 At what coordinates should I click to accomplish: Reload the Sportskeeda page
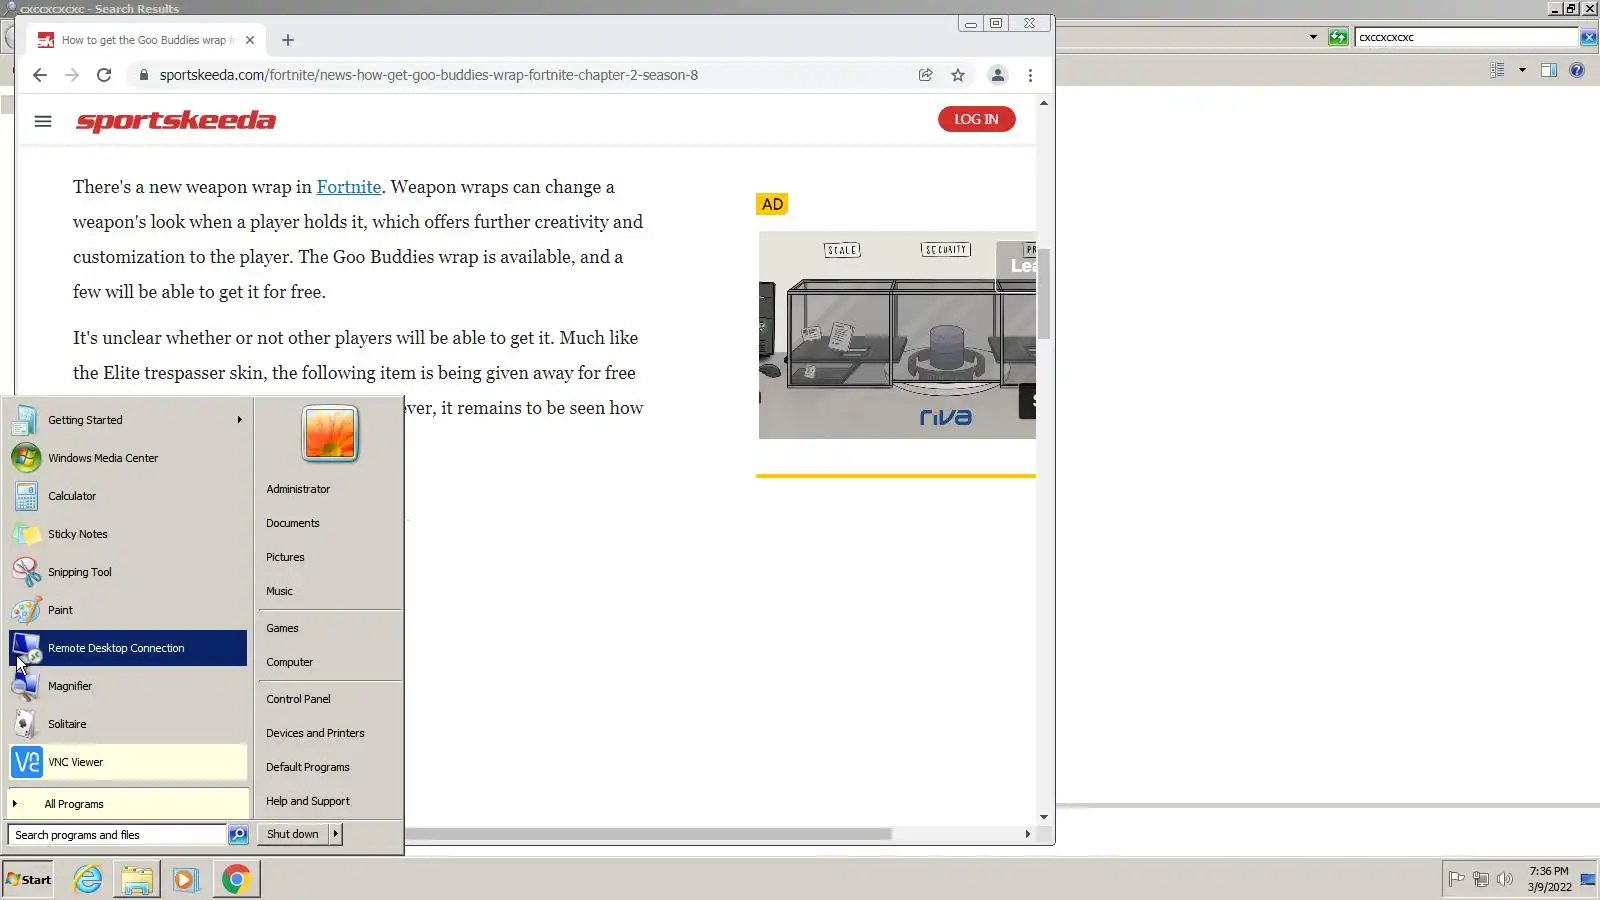104,75
